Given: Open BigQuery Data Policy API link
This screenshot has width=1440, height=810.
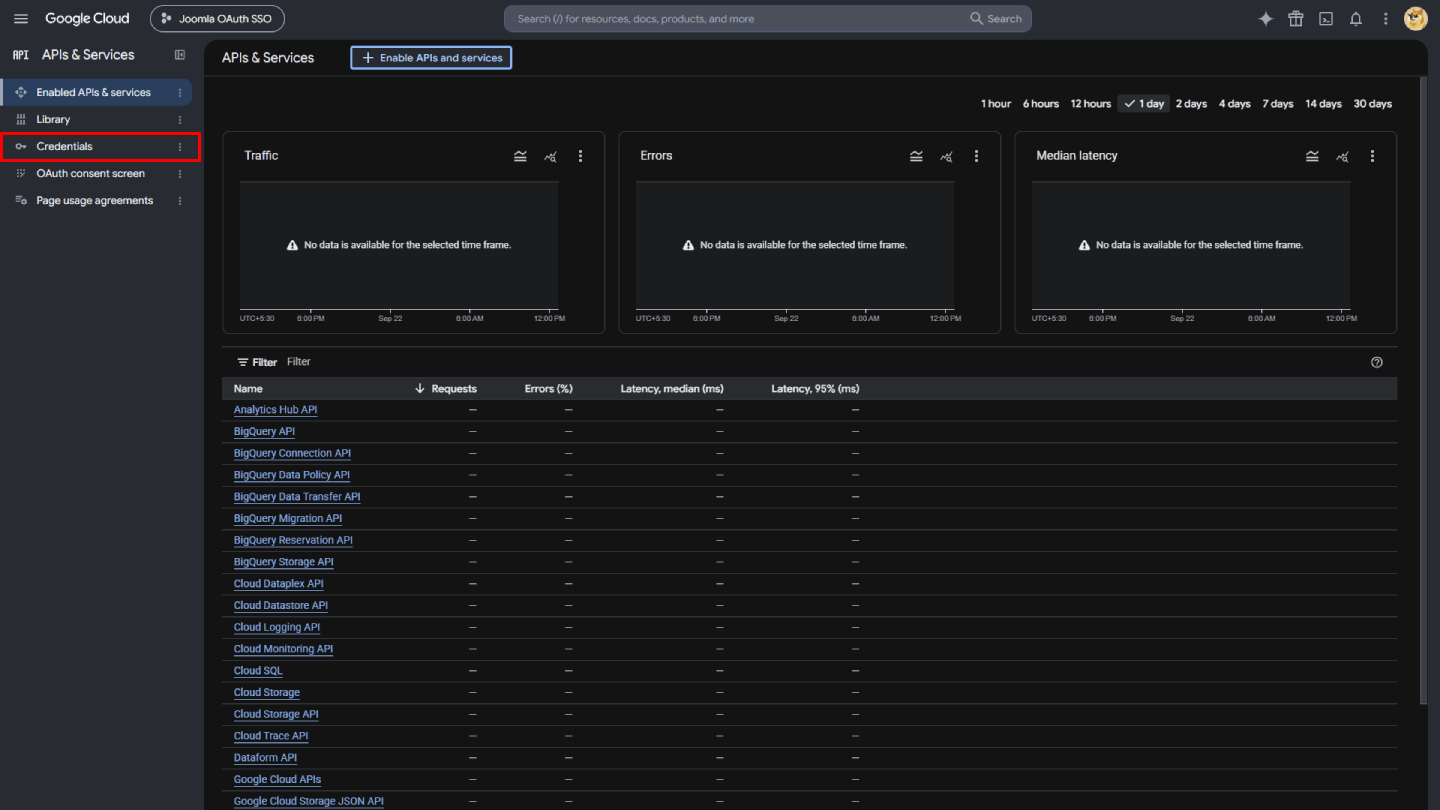Looking at the screenshot, I should tap(292, 475).
